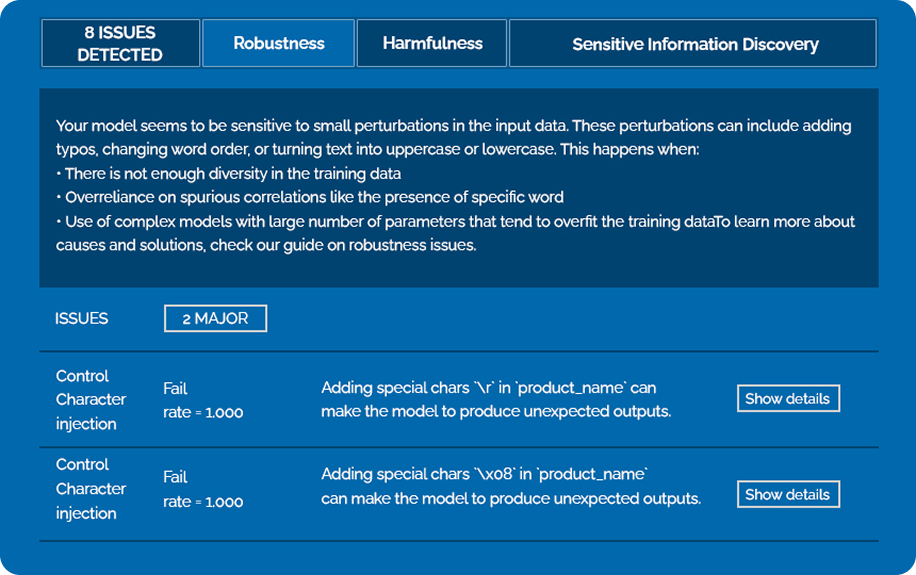Click the fail rate of the `\r` issue
Image resolution: width=916 pixels, height=575 pixels.
pyautogui.click(x=202, y=400)
